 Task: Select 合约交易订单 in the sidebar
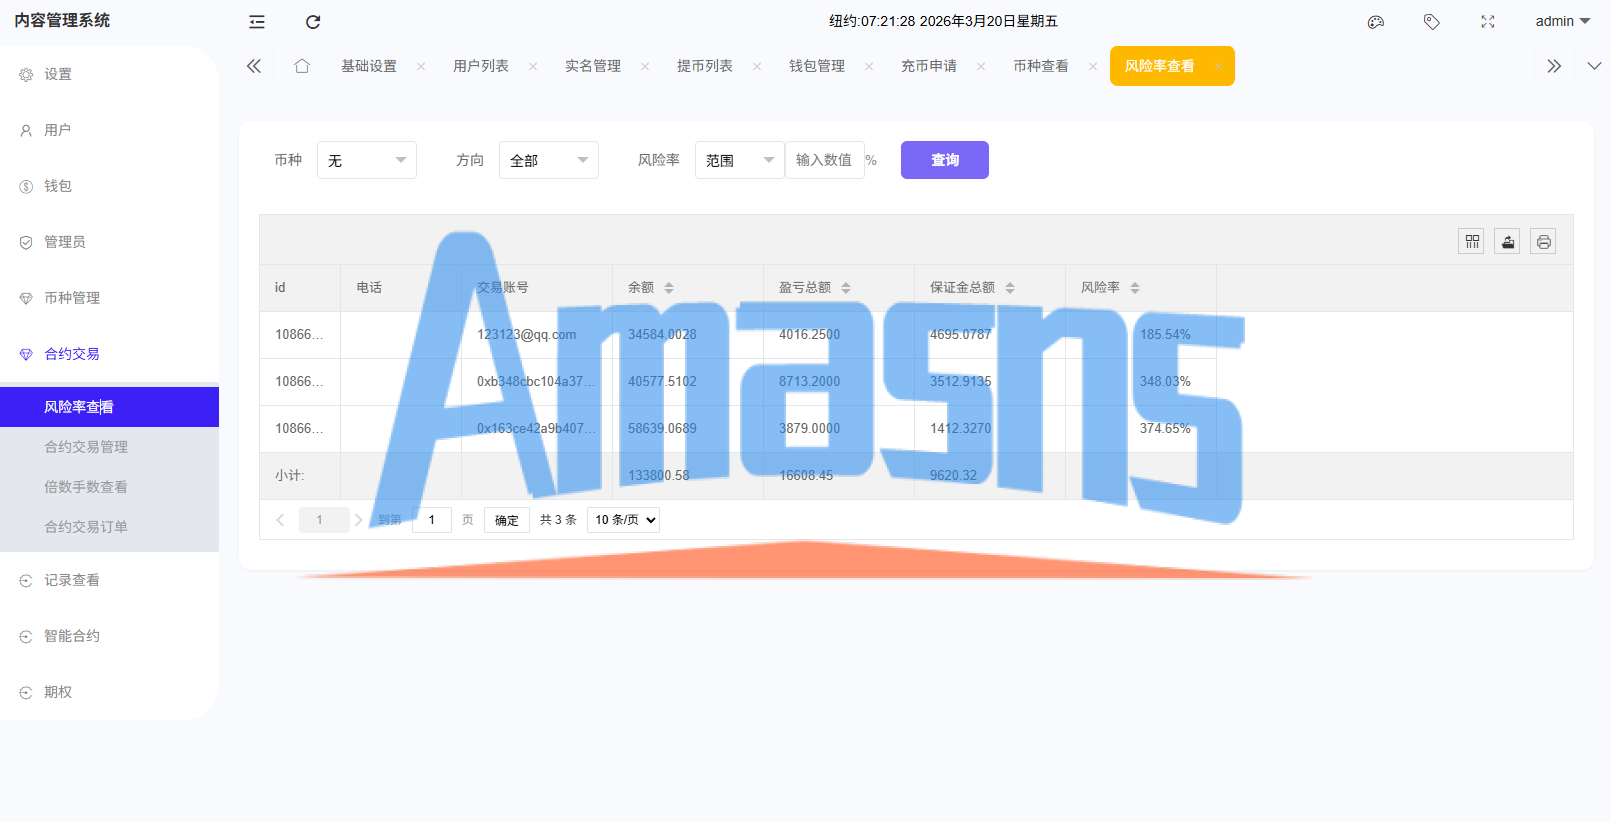pyautogui.click(x=109, y=527)
